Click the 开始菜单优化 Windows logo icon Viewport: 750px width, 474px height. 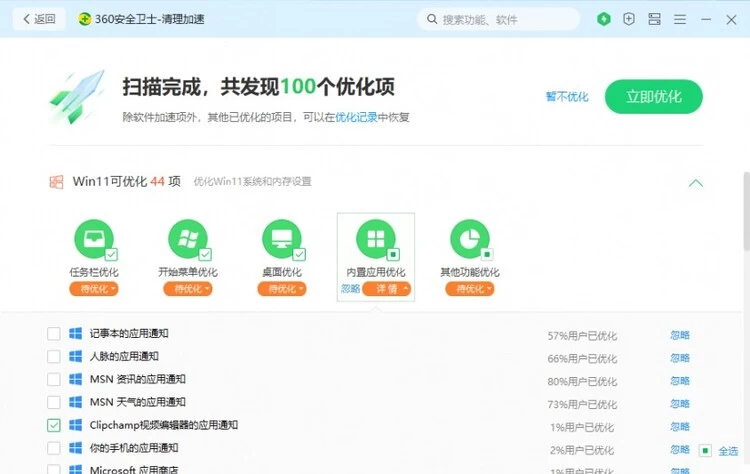tap(187, 239)
